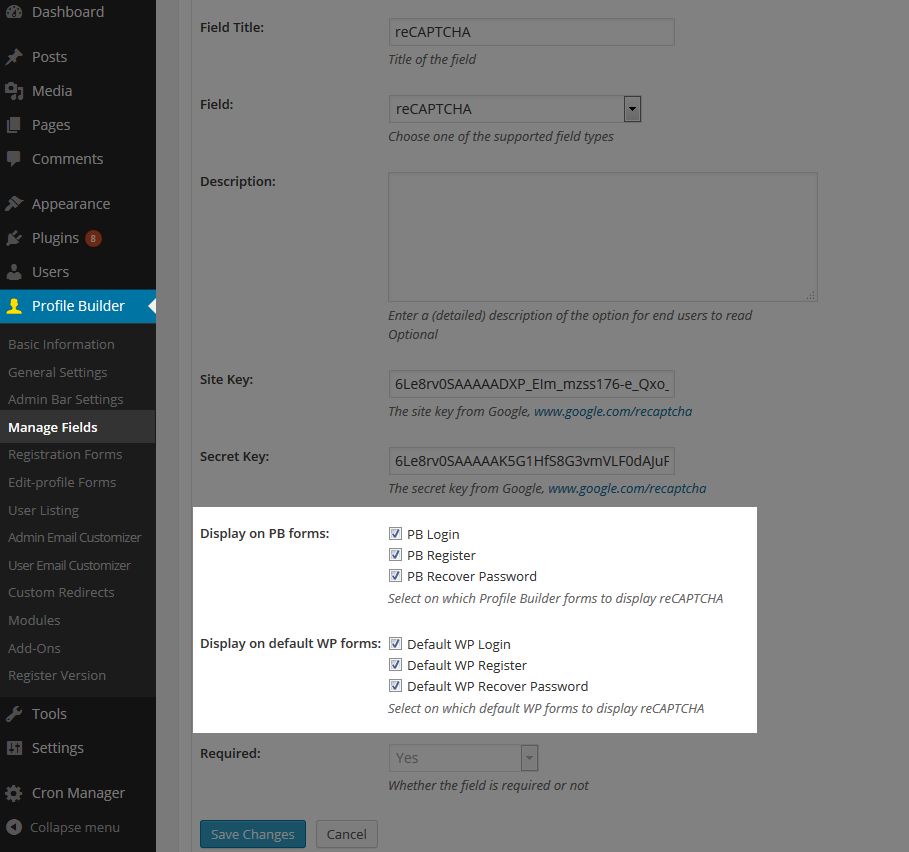909x852 pixels.
Task: Open User Email Customizer submenu item
Action: (x=69, y=565)
